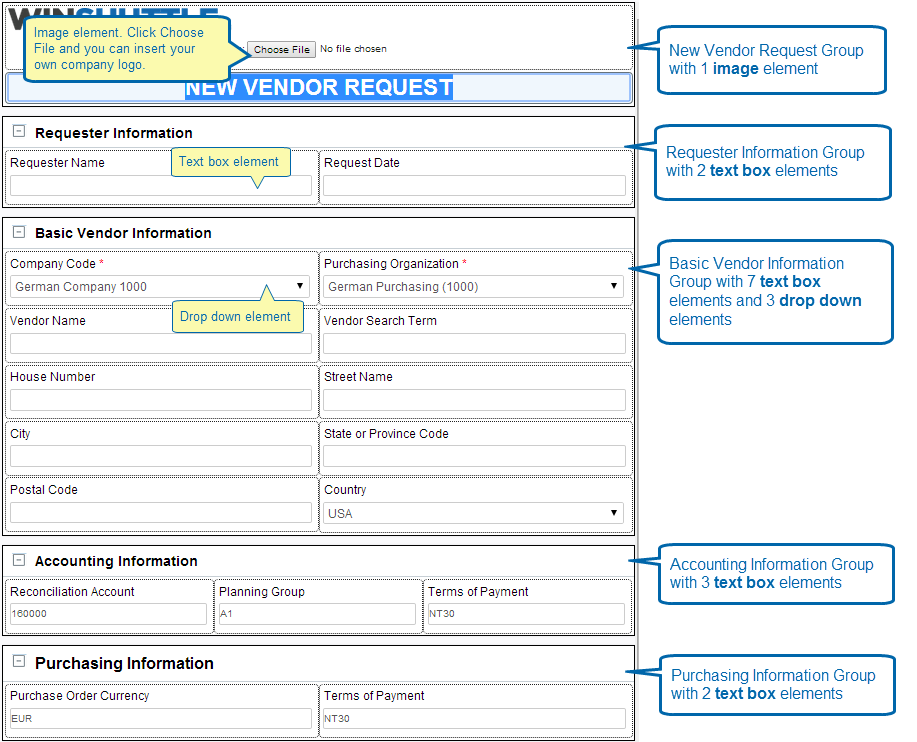This screenshot has height=742, width=917.
Task: Click the 'Planning Group' label
Action: (x=261, y=592)
